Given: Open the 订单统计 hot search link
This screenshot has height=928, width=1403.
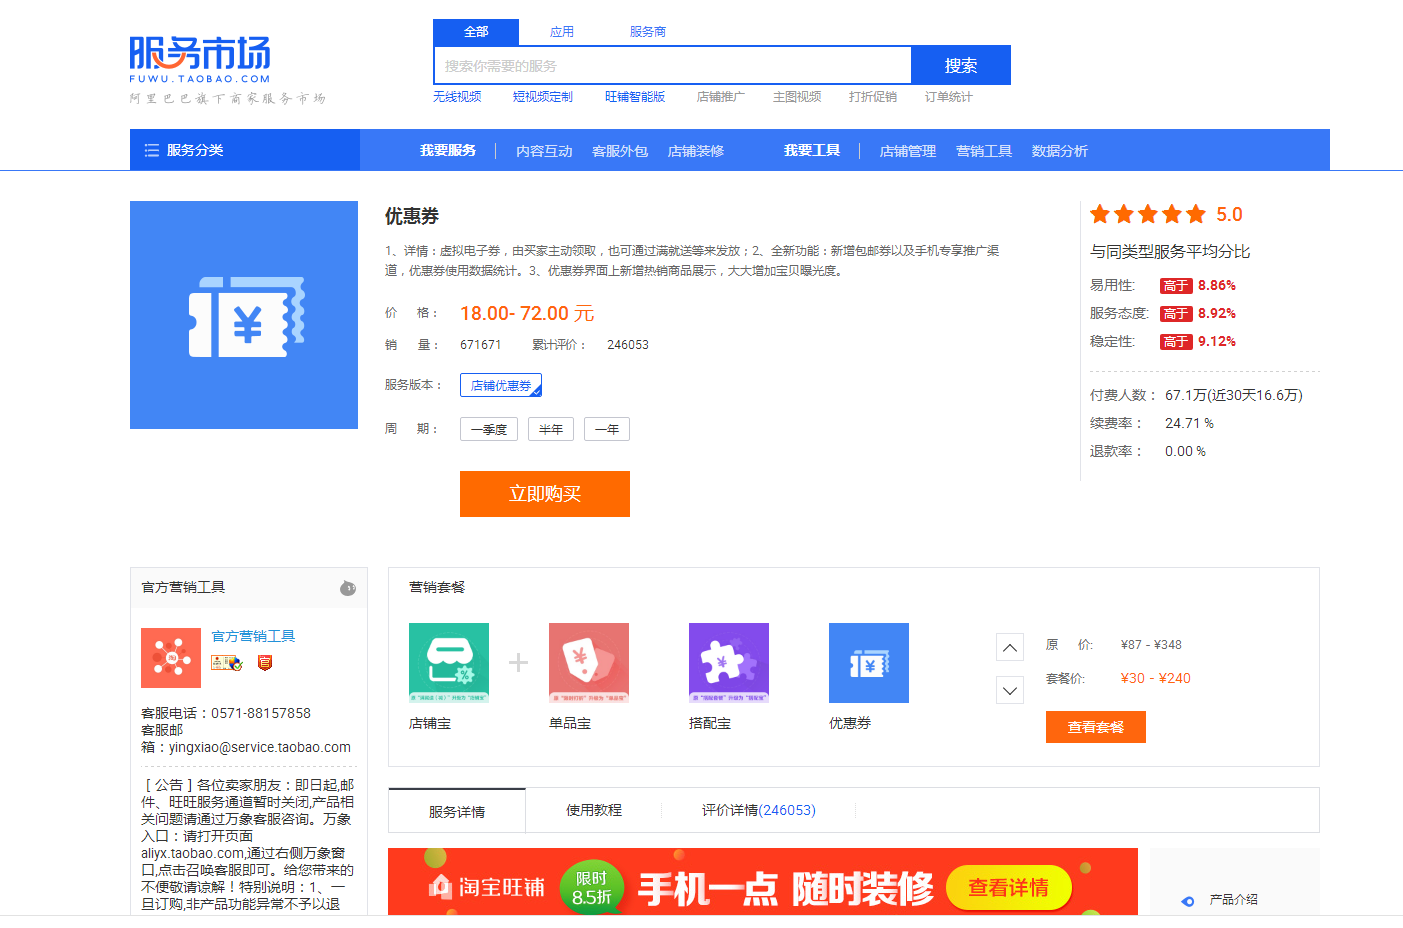Looking at the screenshot, I should click(949, 97).
